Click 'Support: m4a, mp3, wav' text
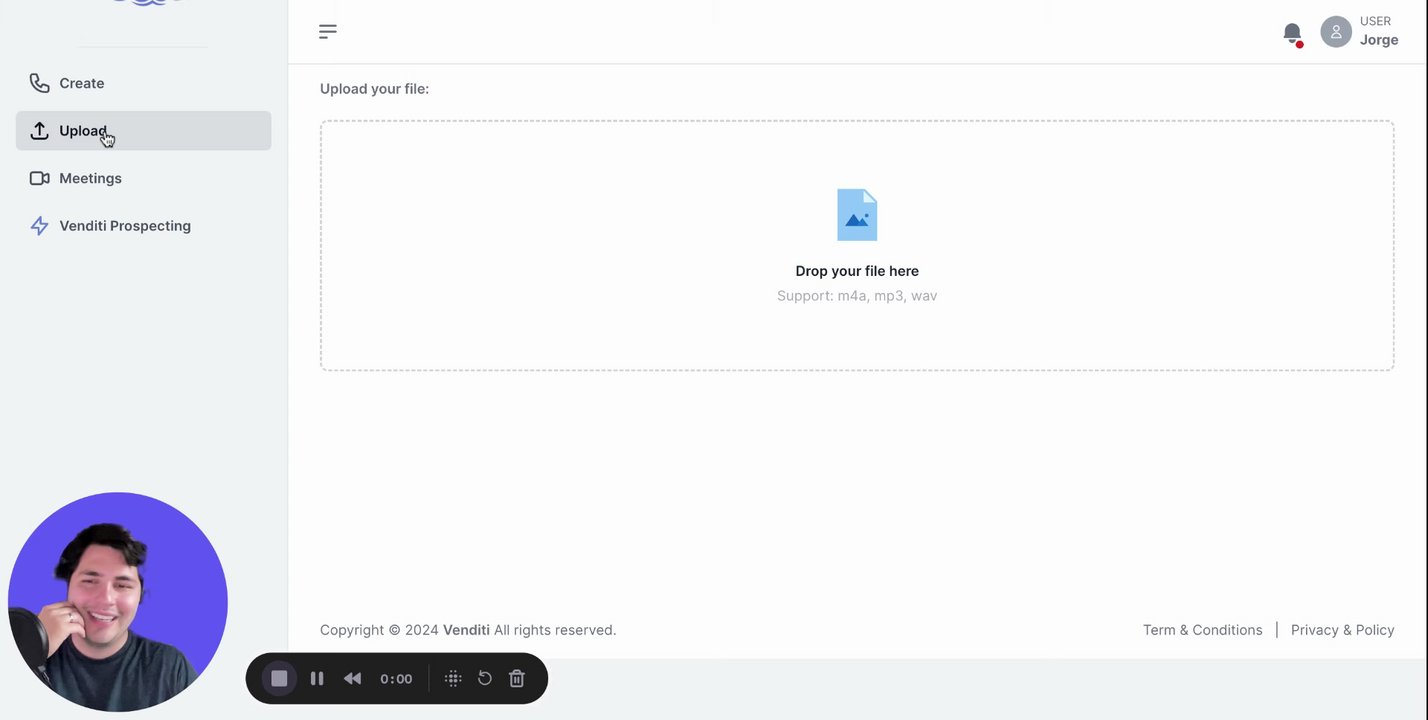This screenshot has height=720, width=1428. click(857, 296)
